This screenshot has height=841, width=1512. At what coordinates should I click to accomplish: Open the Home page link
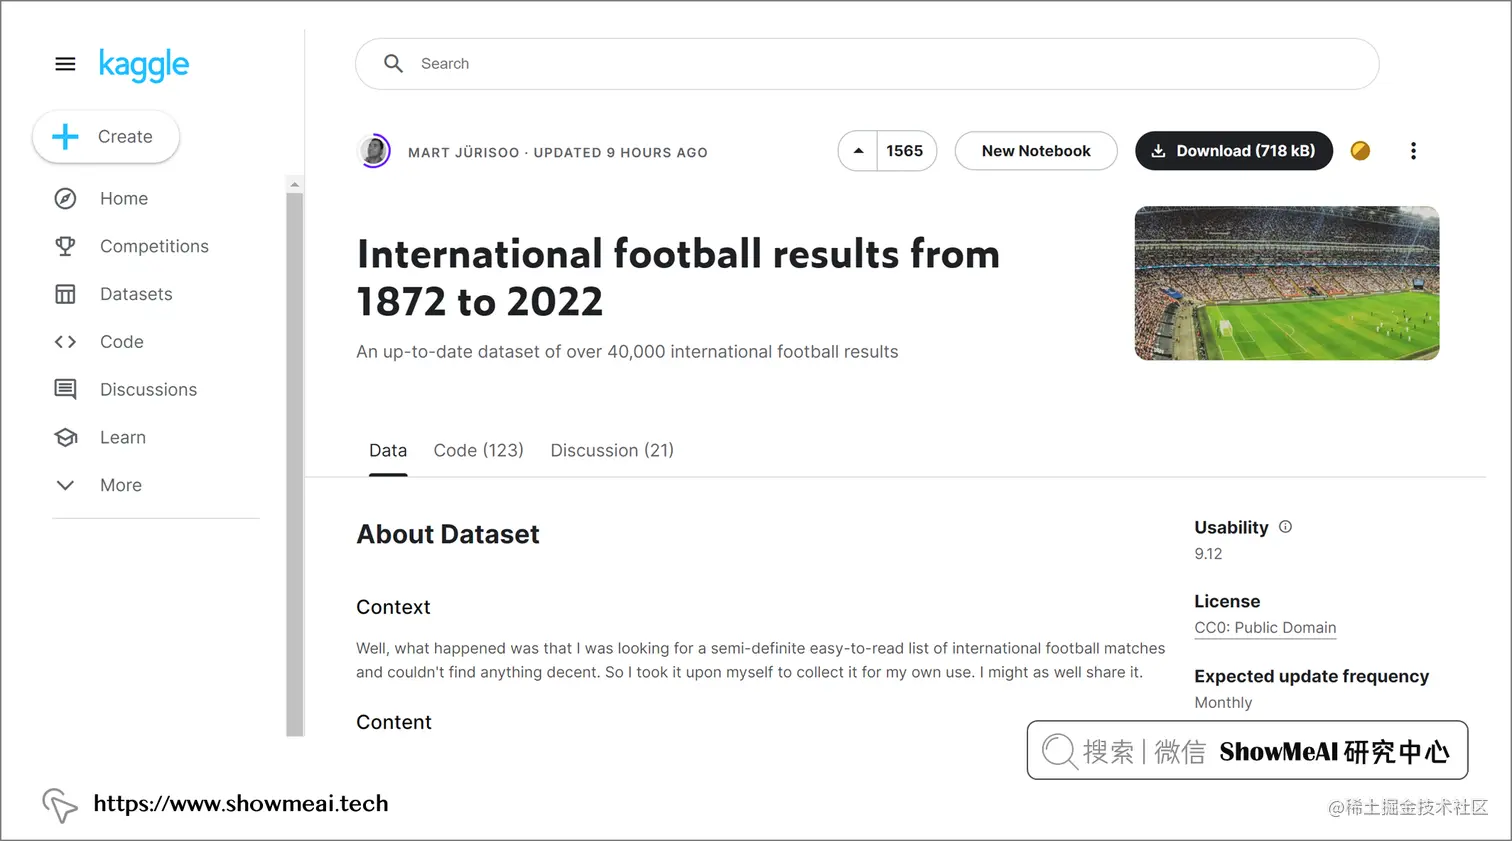124,199
